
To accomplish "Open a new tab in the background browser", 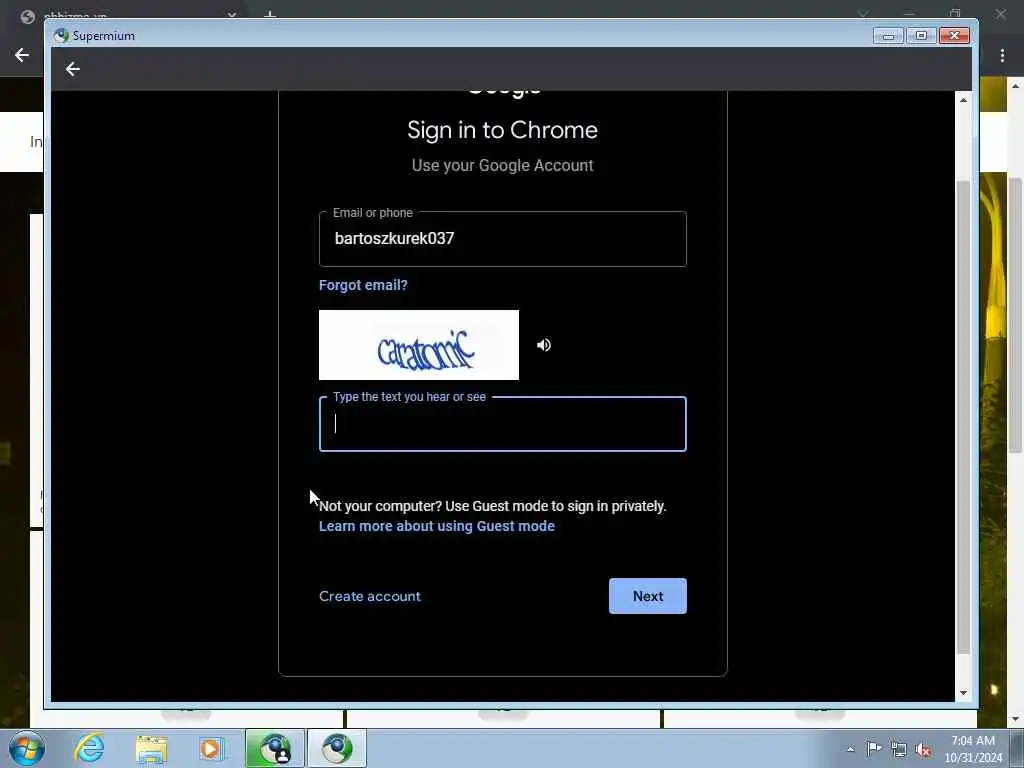I will coord(270,14).
